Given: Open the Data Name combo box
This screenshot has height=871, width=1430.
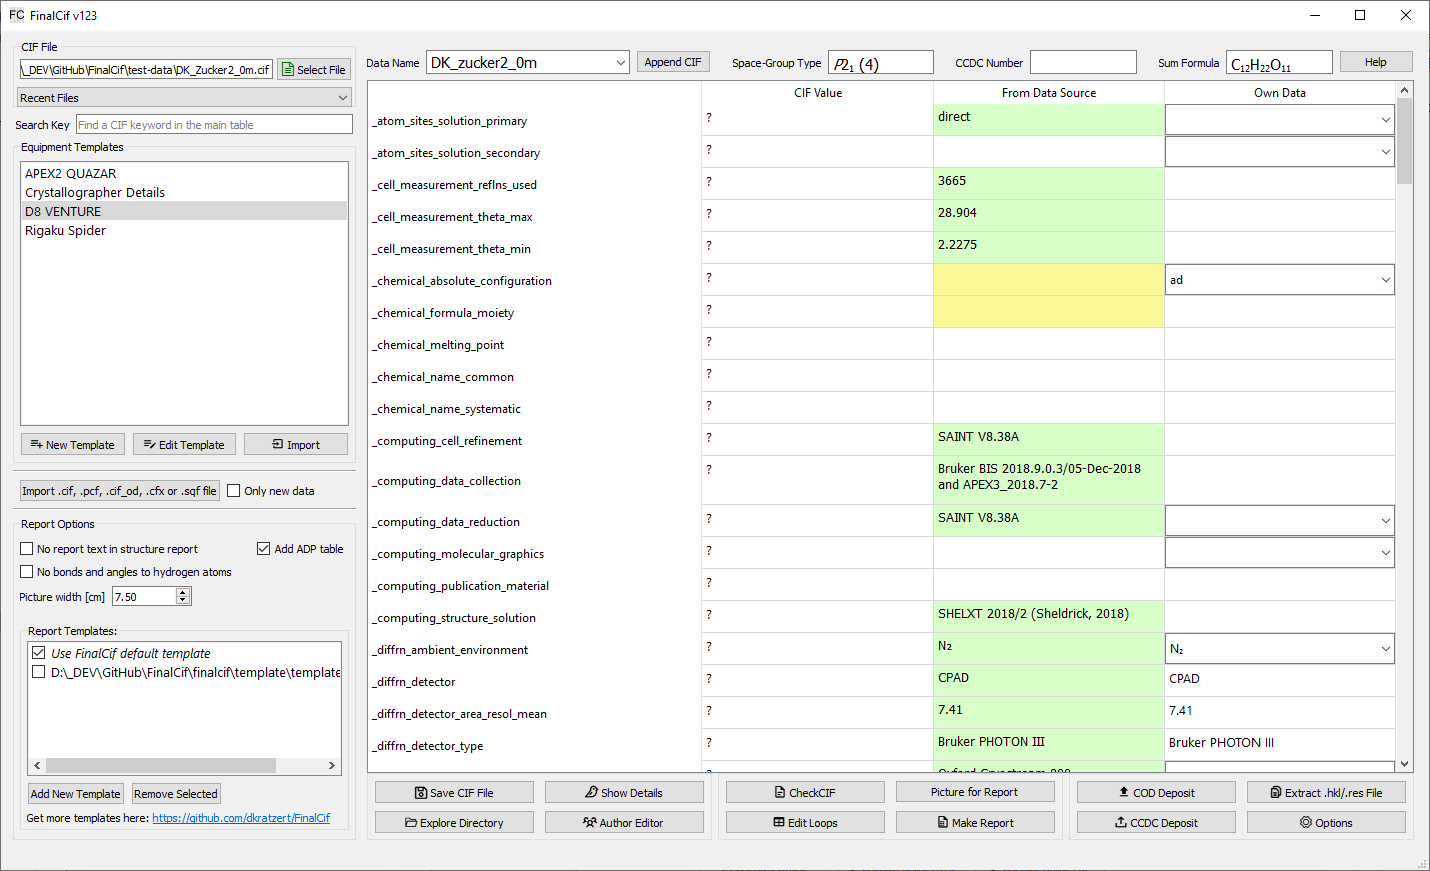Looking at the screenshot, I should (x=528, y=63).
